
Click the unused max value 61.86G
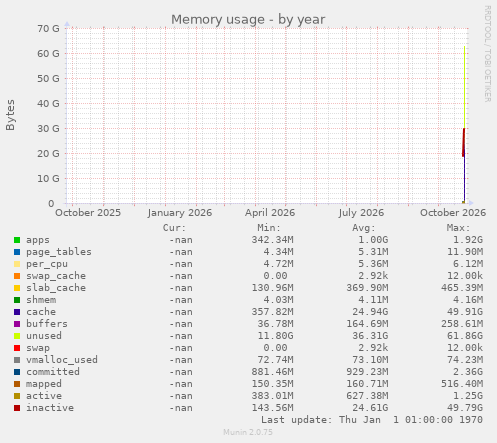click(465, 336)
